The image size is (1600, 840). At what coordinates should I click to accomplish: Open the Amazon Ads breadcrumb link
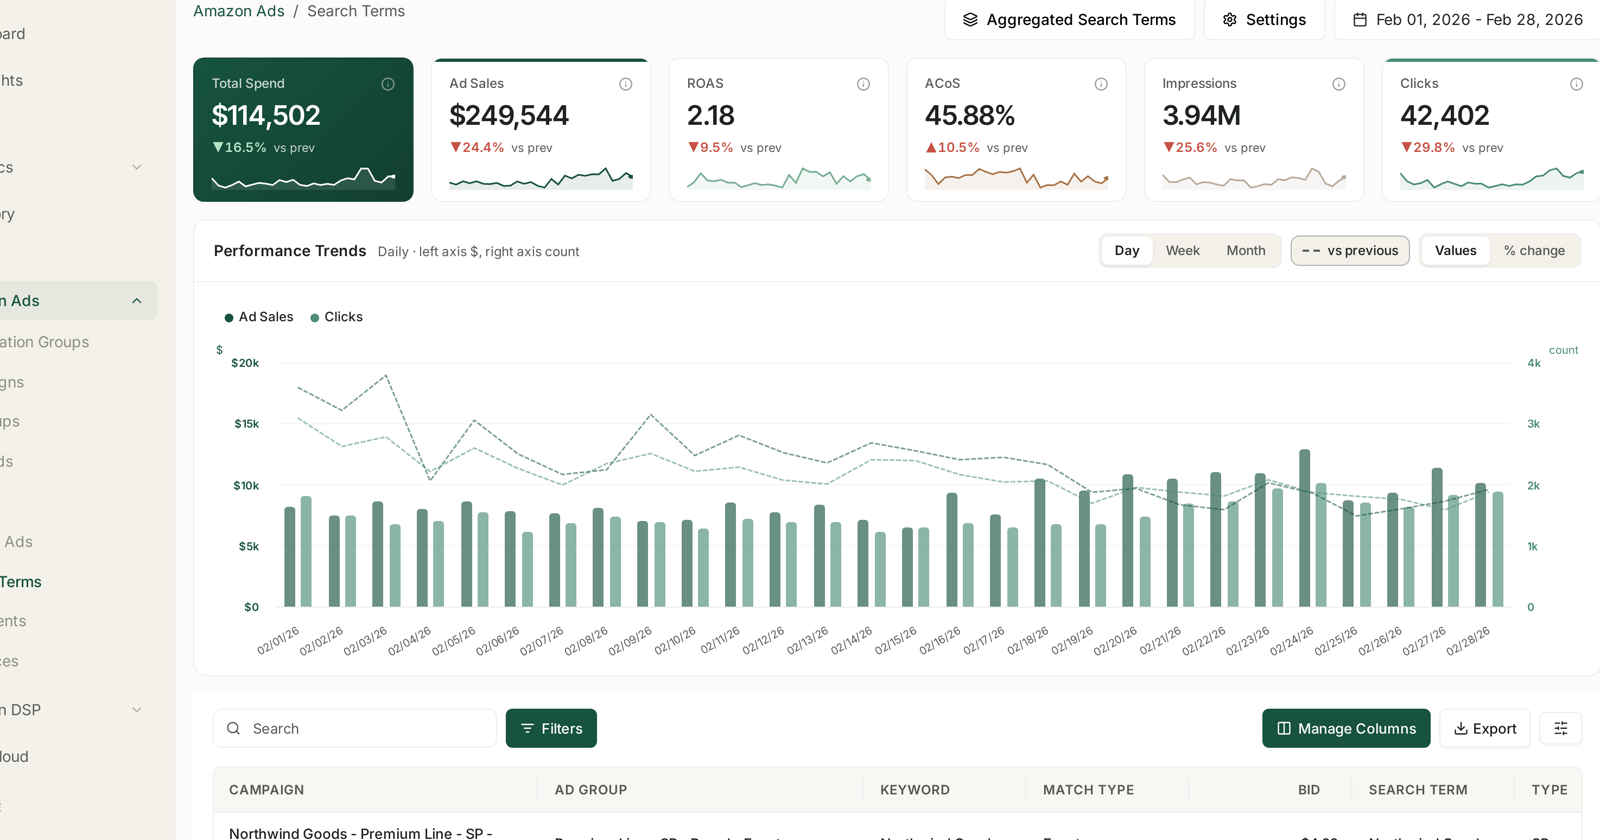click(239, 11)
